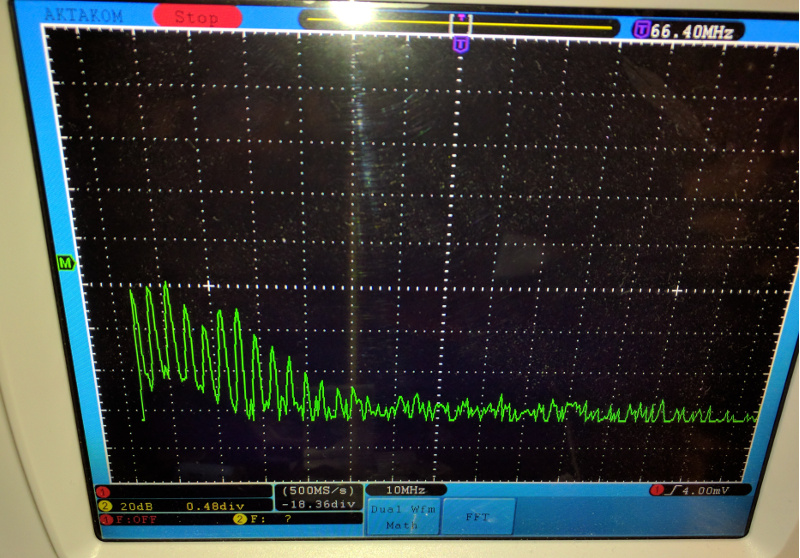The width and height of the screenshot is (800, 558).
Task: Click the red Stop status indicator
Action: click(195, 17)
